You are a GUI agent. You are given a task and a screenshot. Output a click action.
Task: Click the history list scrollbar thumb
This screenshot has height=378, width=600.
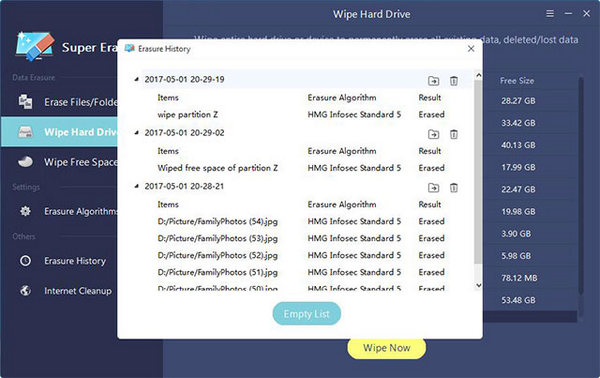[x=478, y=172]
